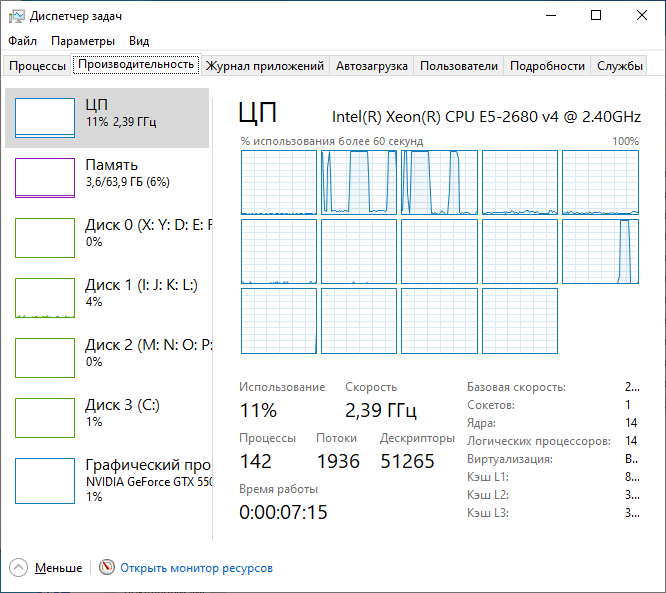Viewport: 666px width, 593px height.
Task: Go to the Пользователи tab
Action: pyautogui.click(x=459, y=66)
